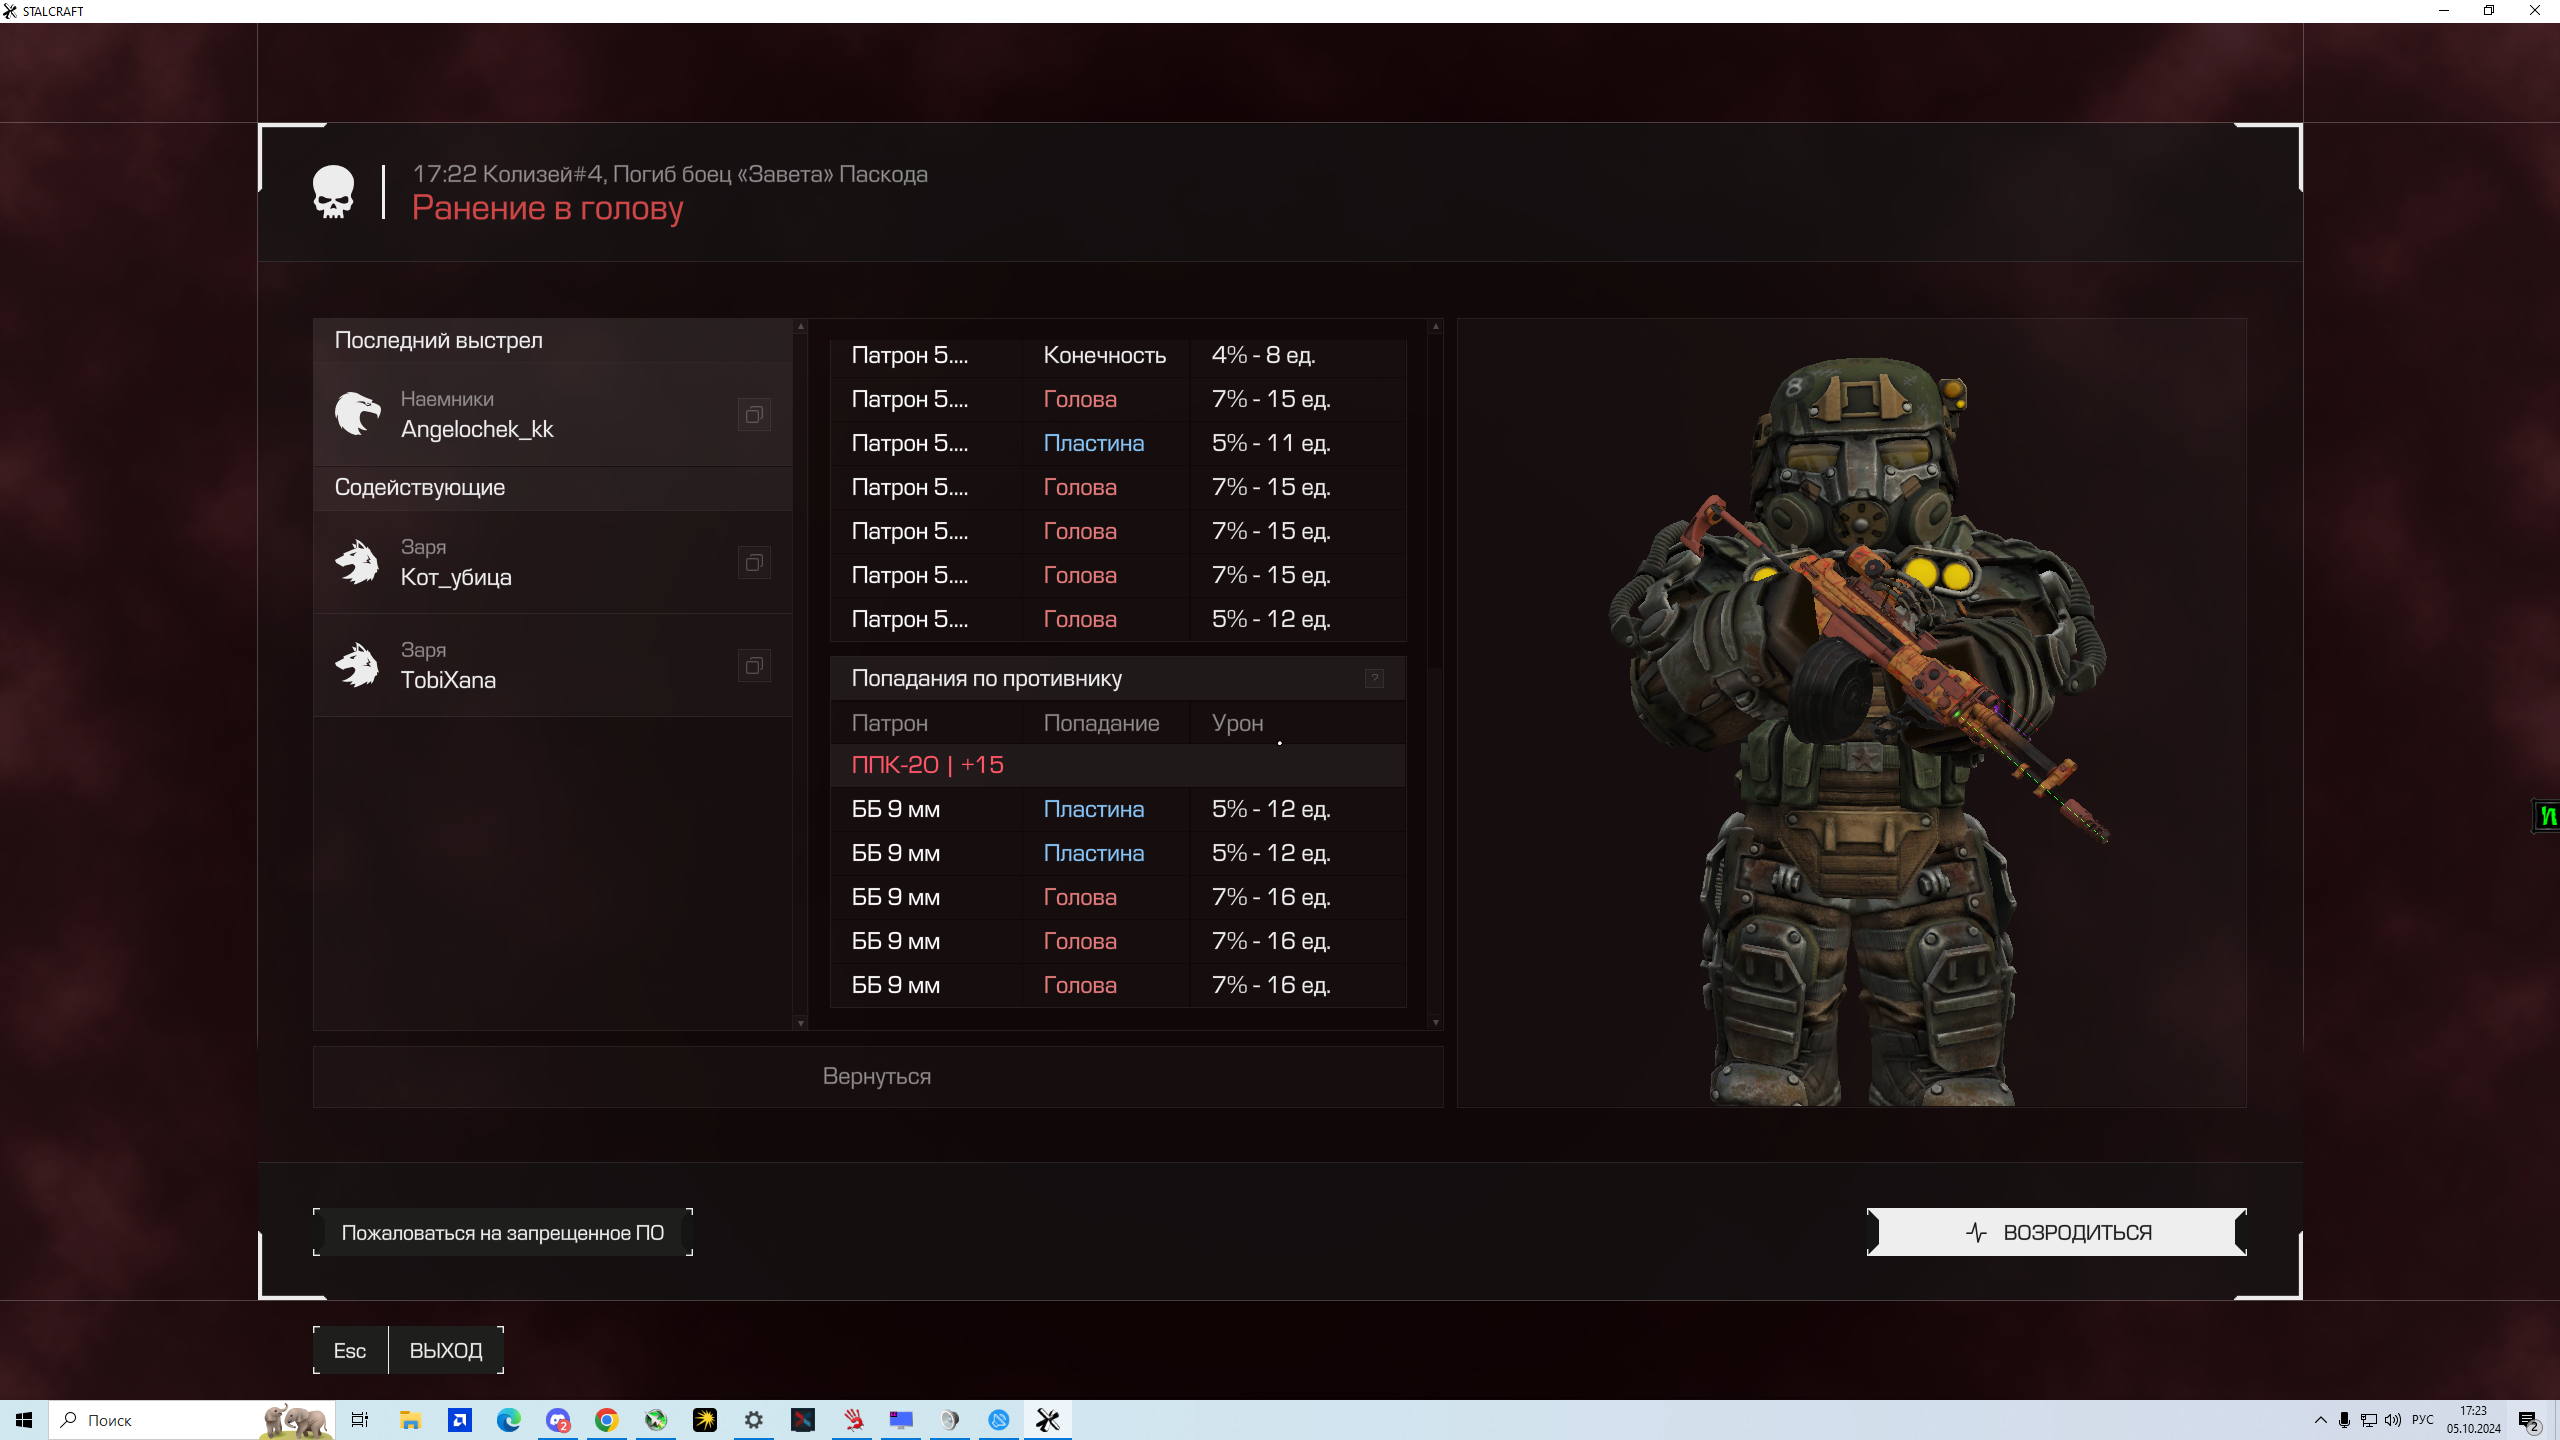Viewport: 2560px width, 1440px height.
Task: Switch the РУС input language indicator
Action: tap(2423, 1420)
